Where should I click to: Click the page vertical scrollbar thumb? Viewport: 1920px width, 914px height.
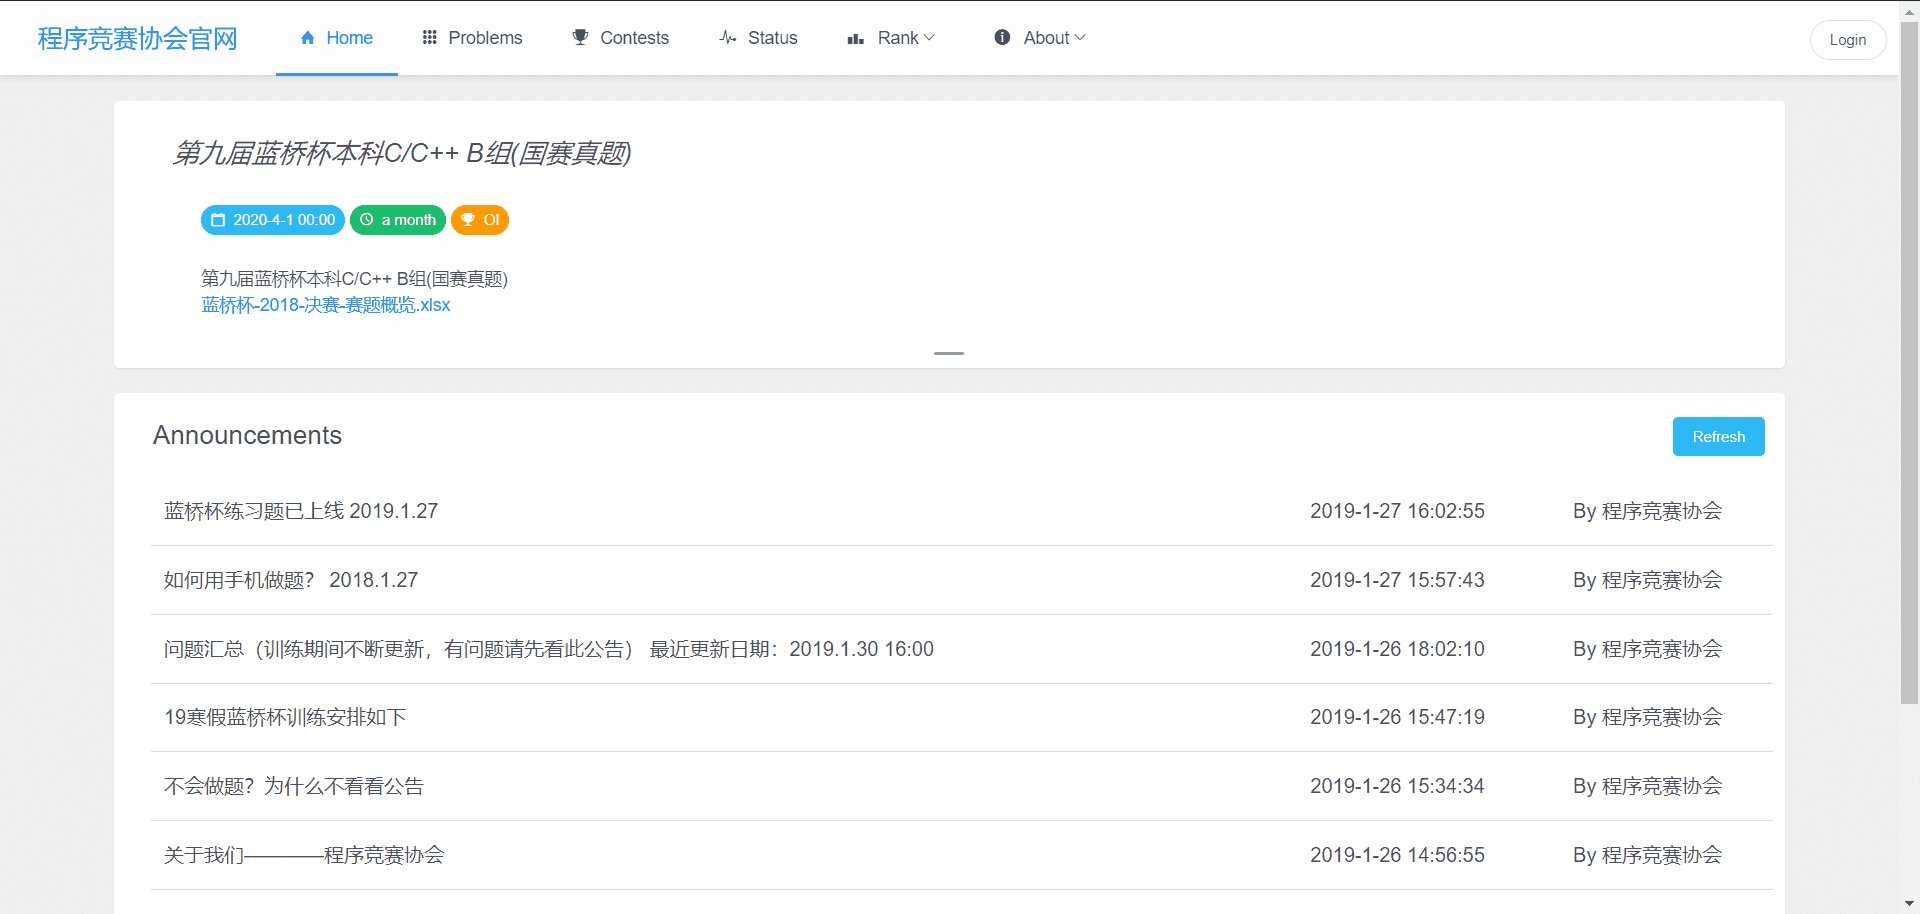(1910, 362)
